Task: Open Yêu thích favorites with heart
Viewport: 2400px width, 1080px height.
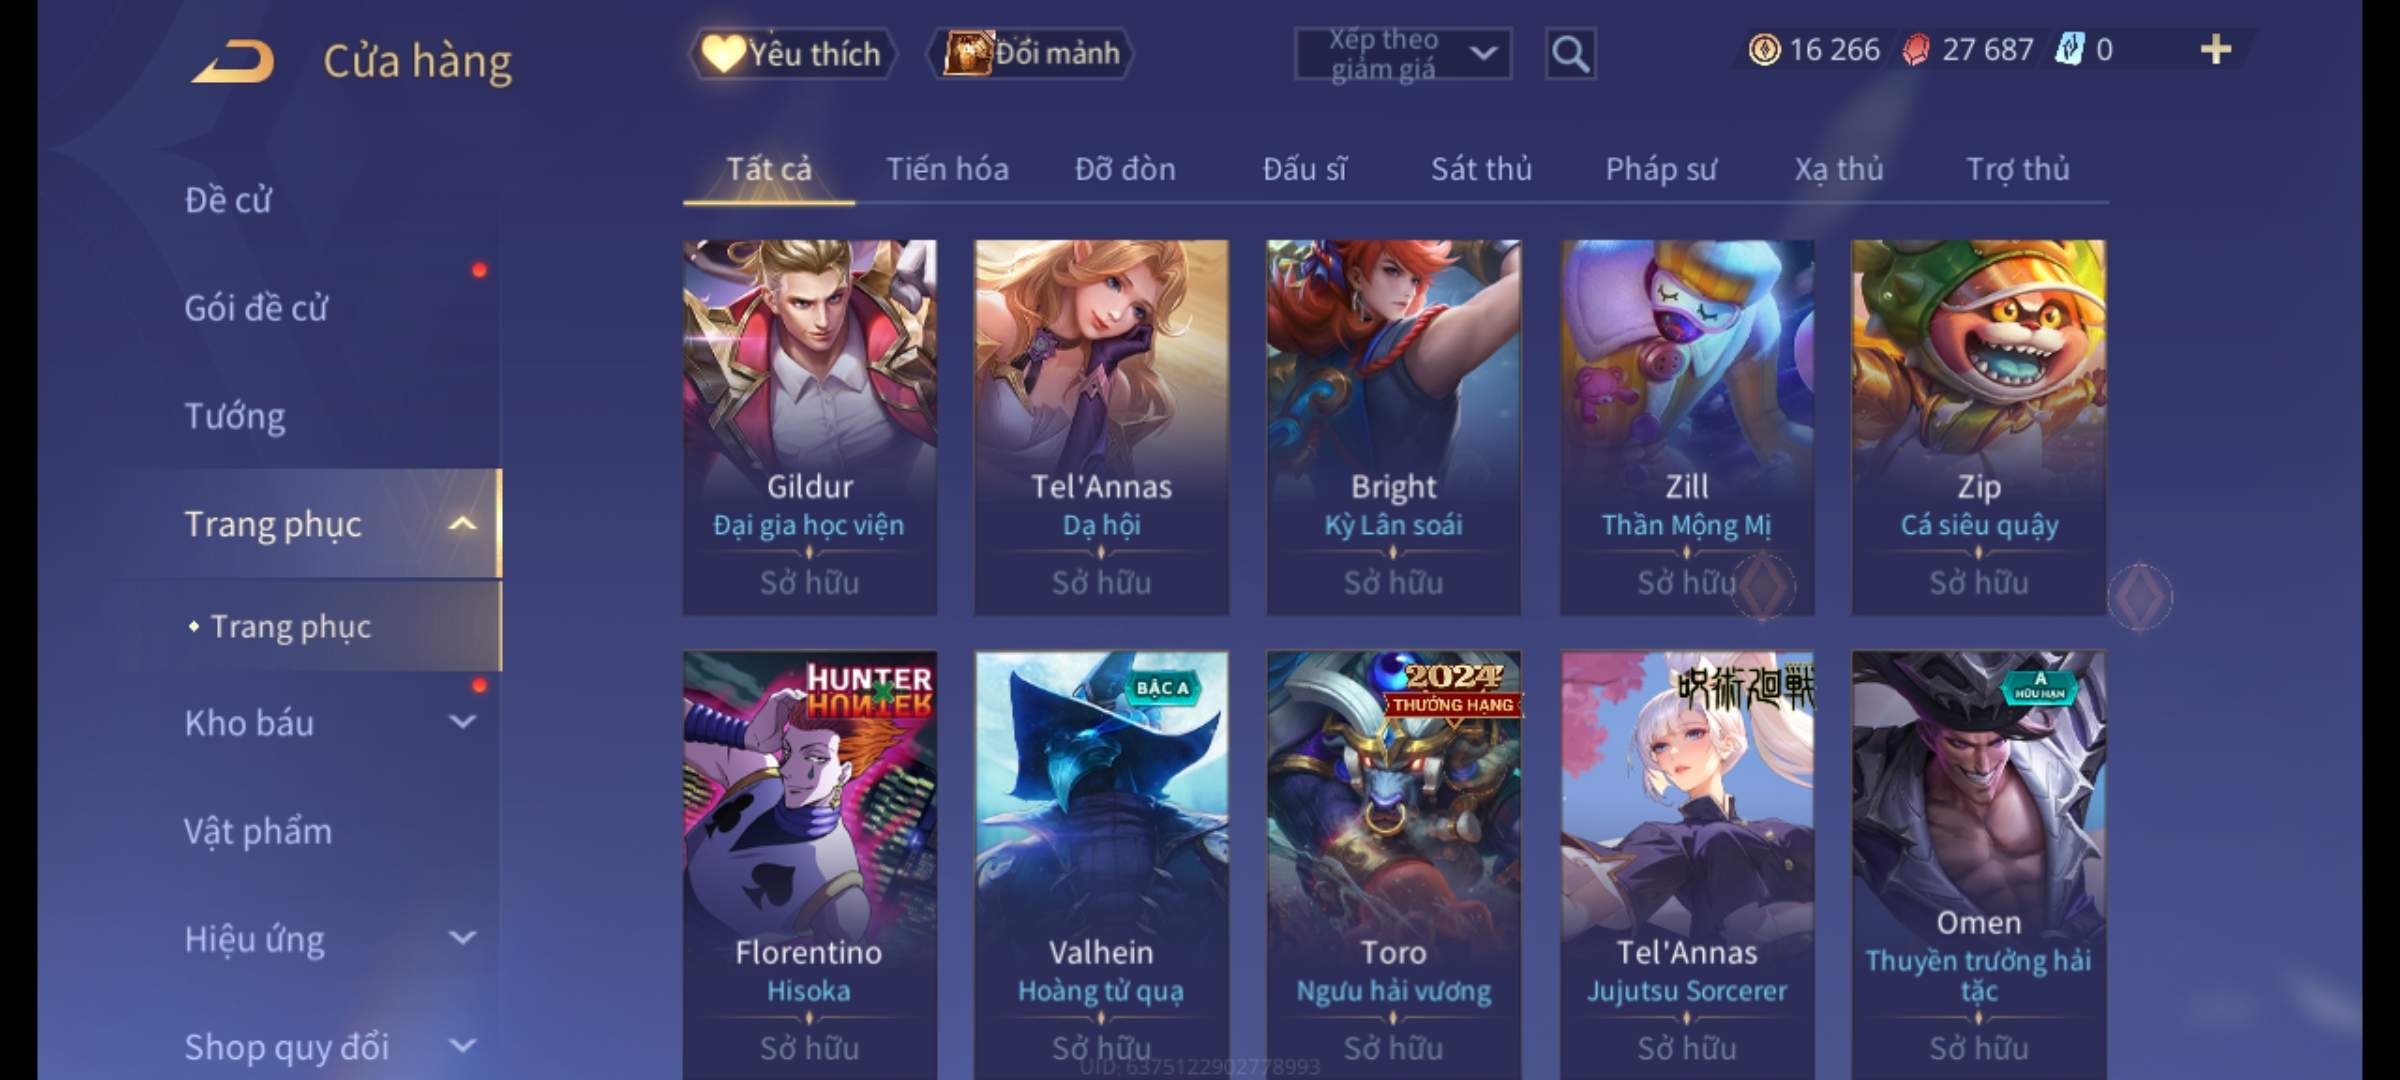Action: coord(791,53)
